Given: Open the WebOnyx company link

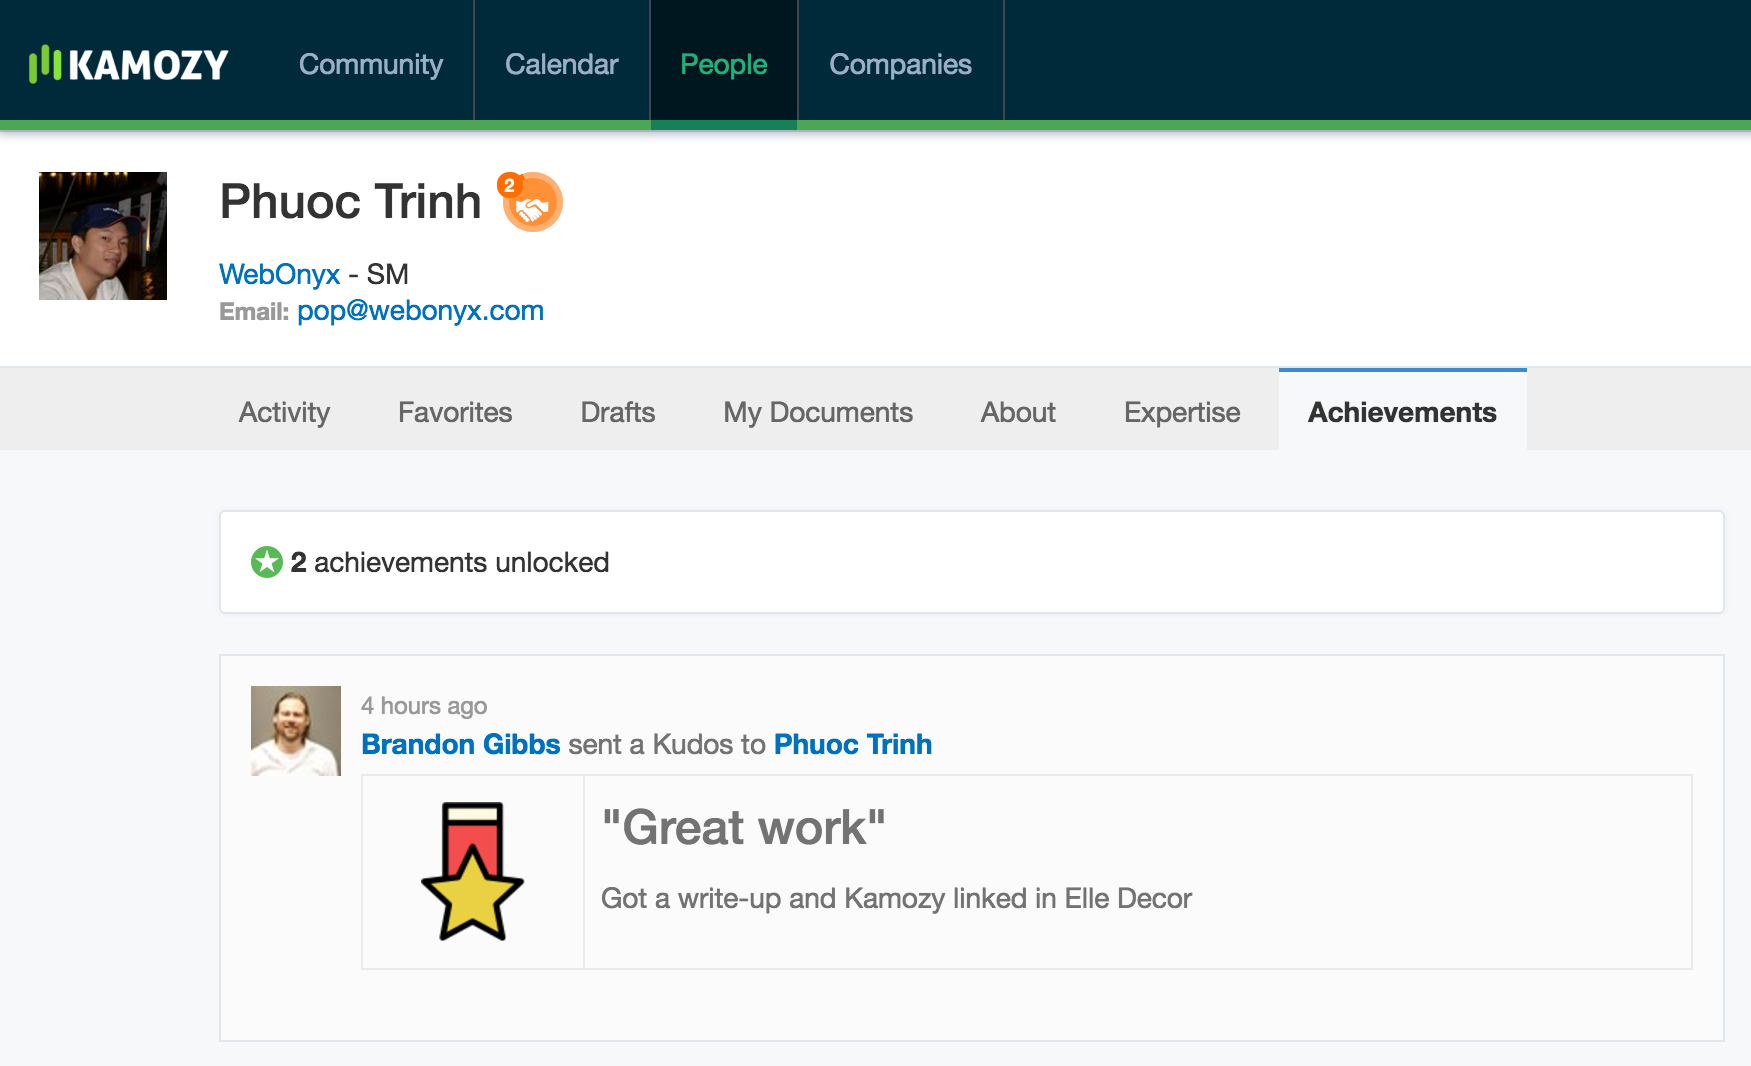Looking at the screenshot, I should (280, 274).
